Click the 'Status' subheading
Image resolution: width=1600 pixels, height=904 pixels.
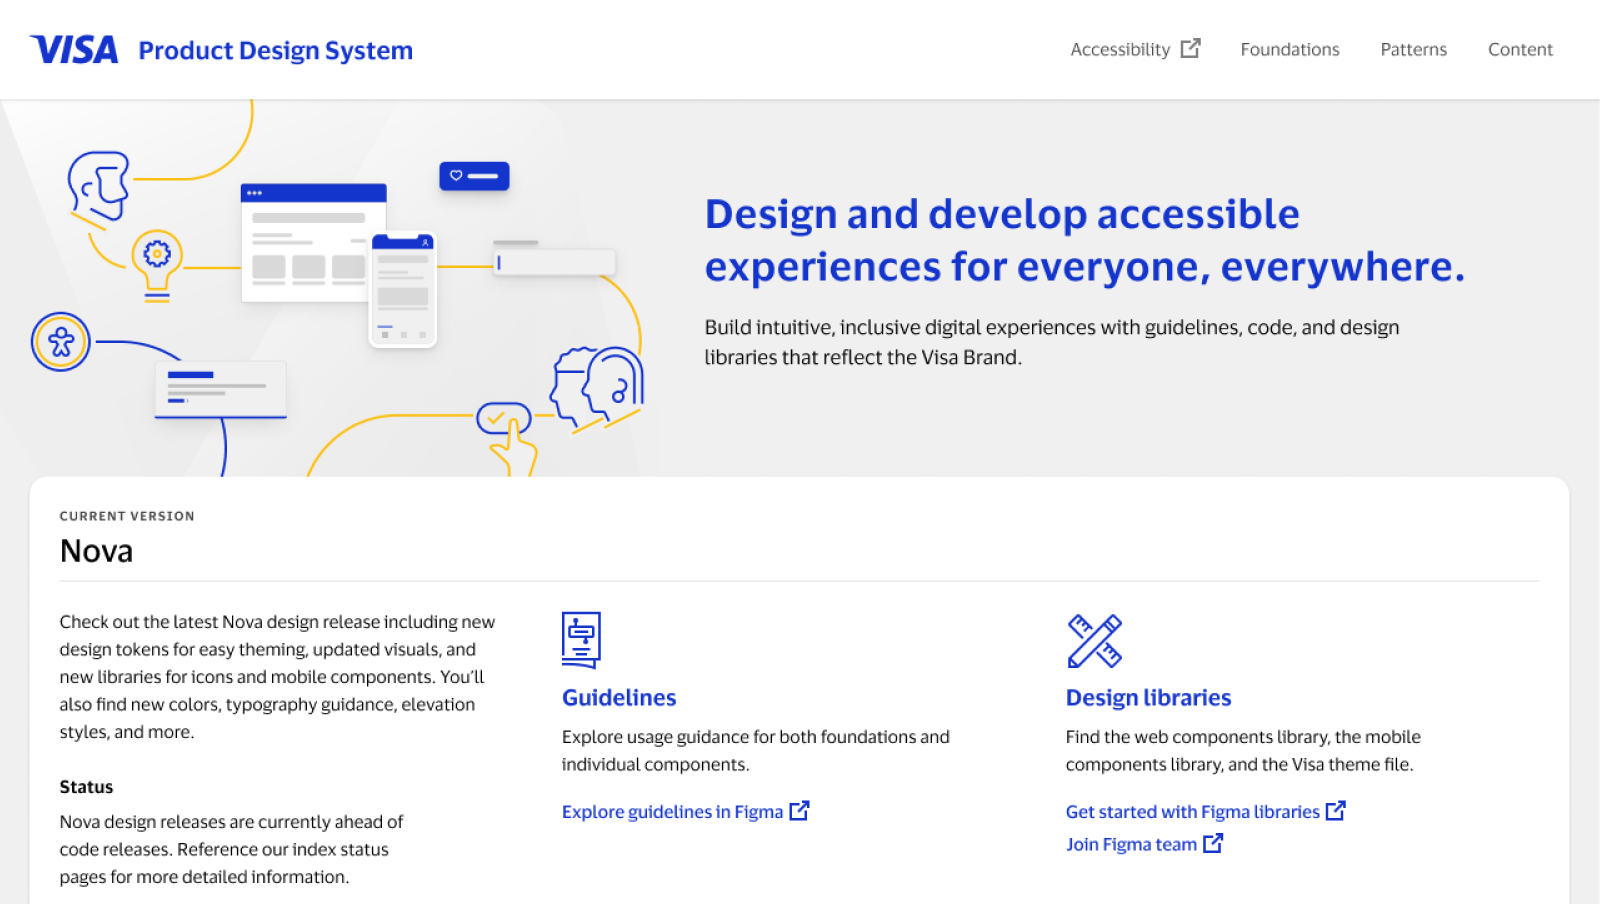[86, 787]
